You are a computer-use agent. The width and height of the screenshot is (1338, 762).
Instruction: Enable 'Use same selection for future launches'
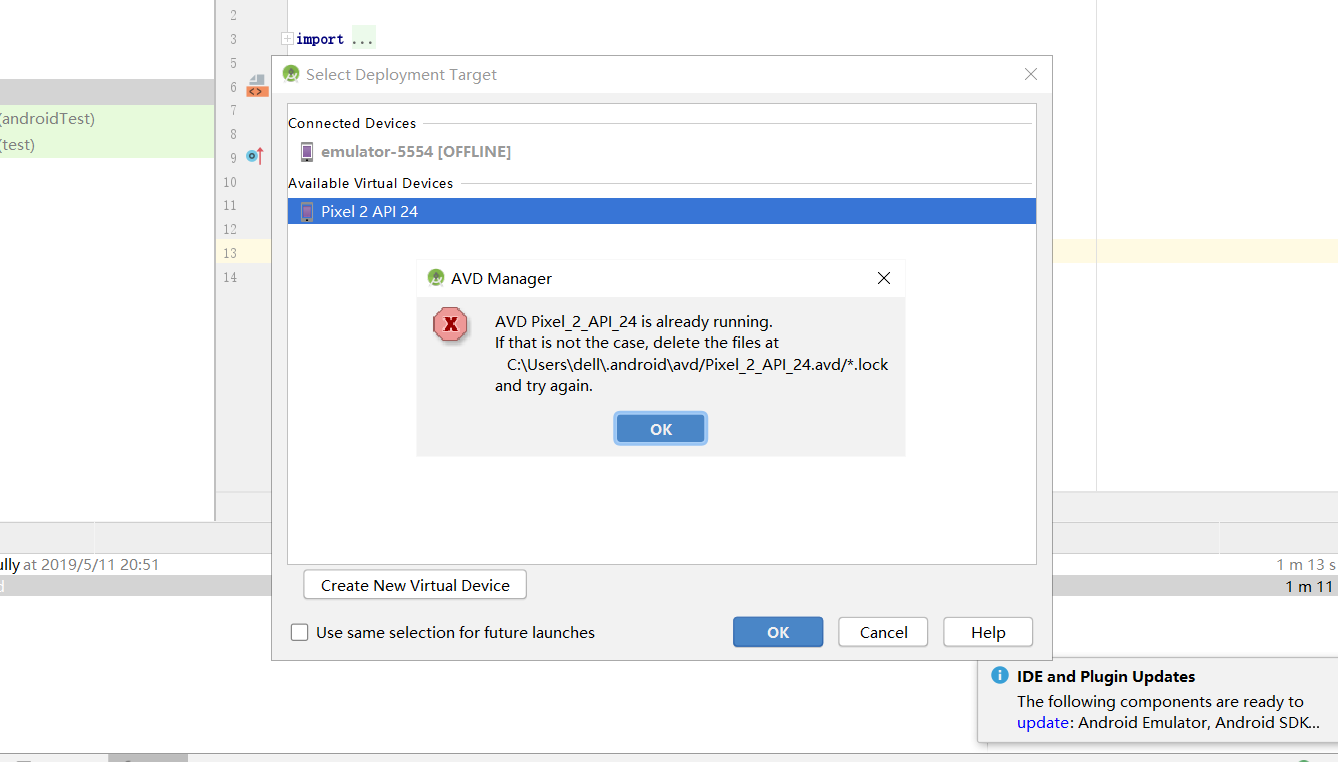coord(299,632)
